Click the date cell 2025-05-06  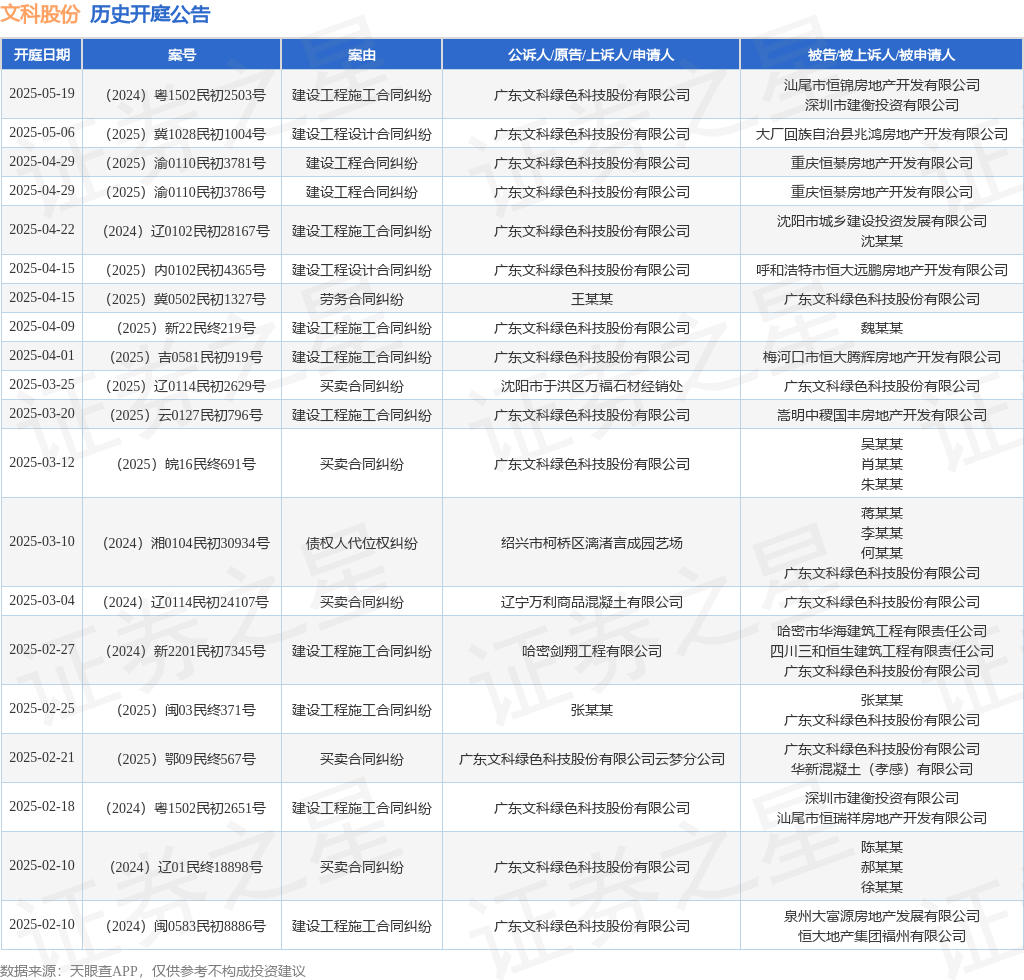click(42, 133)
